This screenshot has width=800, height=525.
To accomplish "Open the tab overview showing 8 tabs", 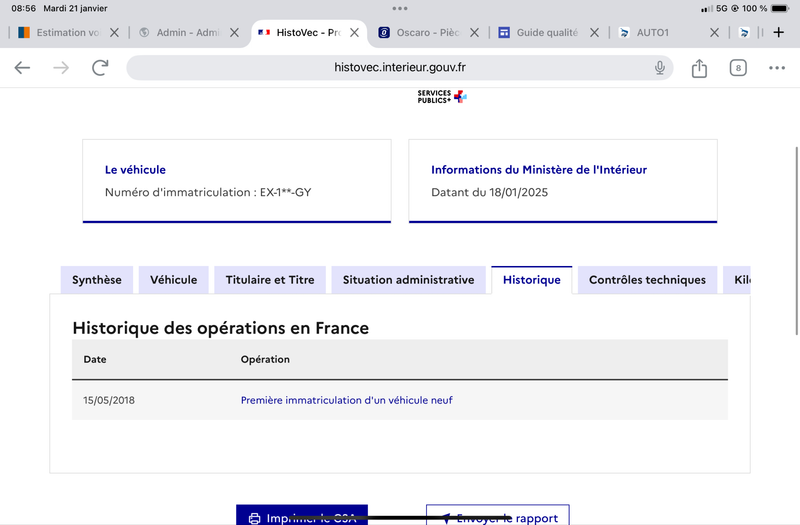I will 738,68.
